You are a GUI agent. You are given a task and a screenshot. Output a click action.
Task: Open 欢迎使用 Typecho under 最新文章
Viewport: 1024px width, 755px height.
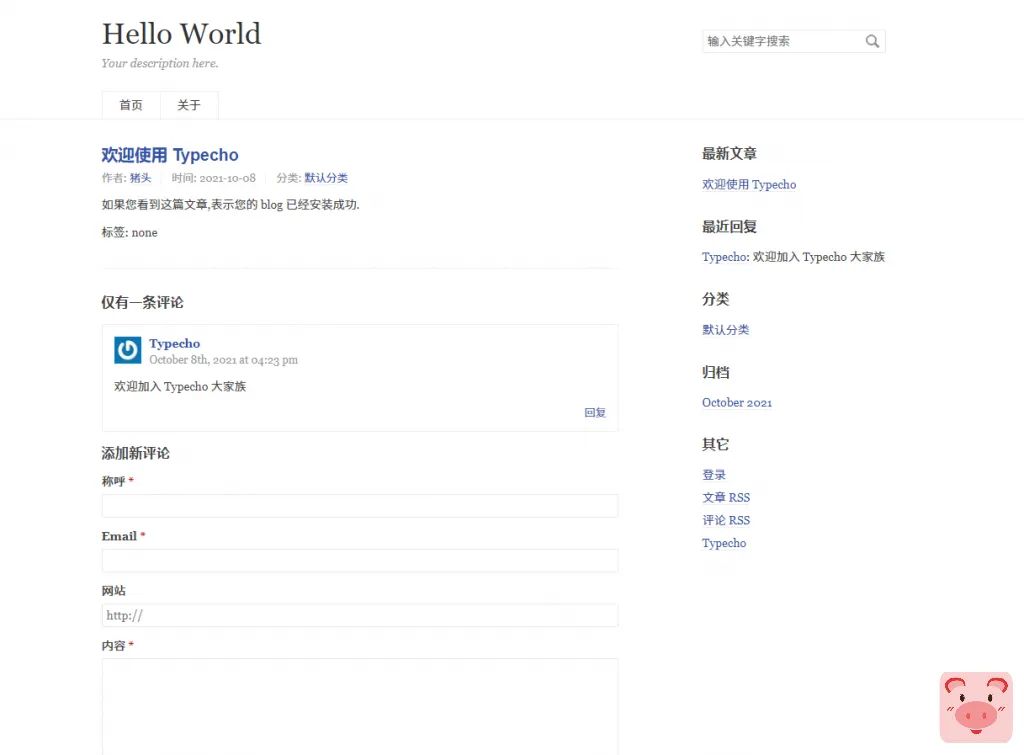point(749,184)
